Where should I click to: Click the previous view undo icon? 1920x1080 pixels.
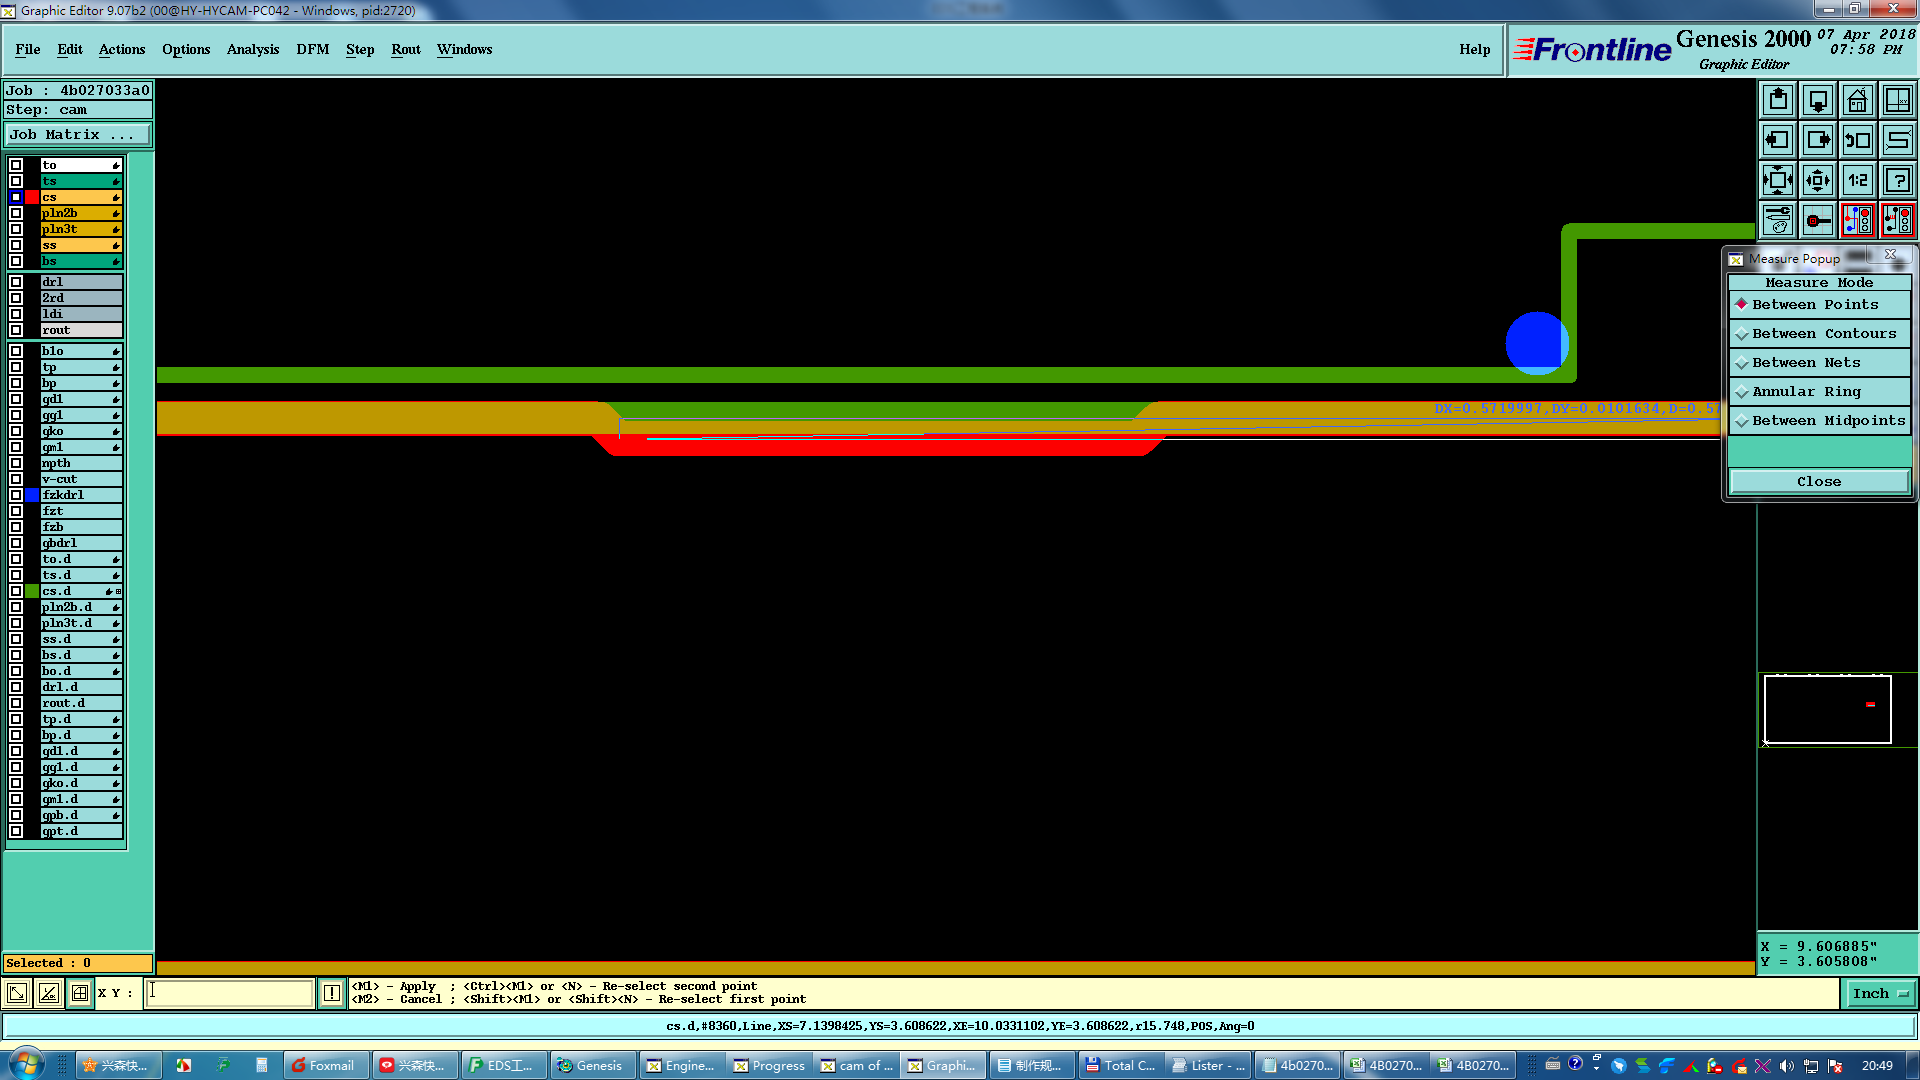tap(1857, 140)
